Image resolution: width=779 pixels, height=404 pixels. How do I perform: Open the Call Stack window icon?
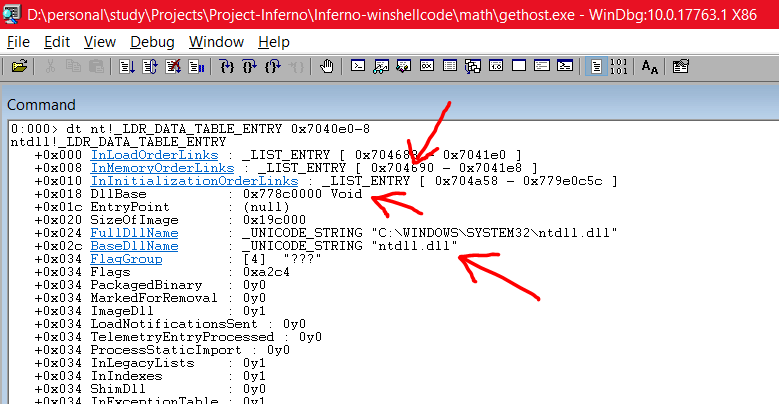473,66
